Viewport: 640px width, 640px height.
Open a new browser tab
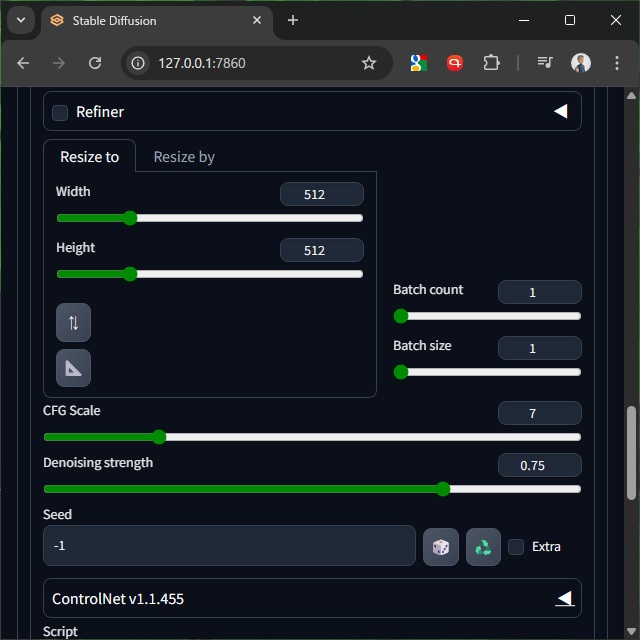pos(293,20)
